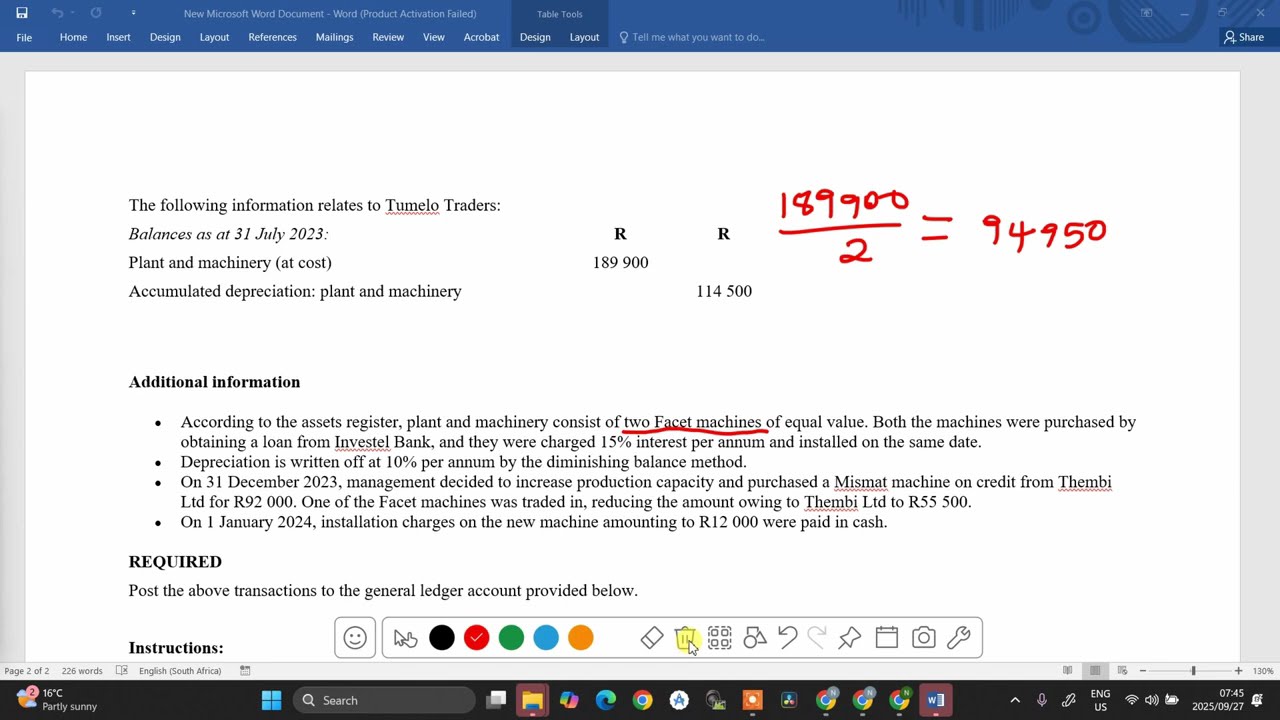Open the Windows Start menu

271,700
